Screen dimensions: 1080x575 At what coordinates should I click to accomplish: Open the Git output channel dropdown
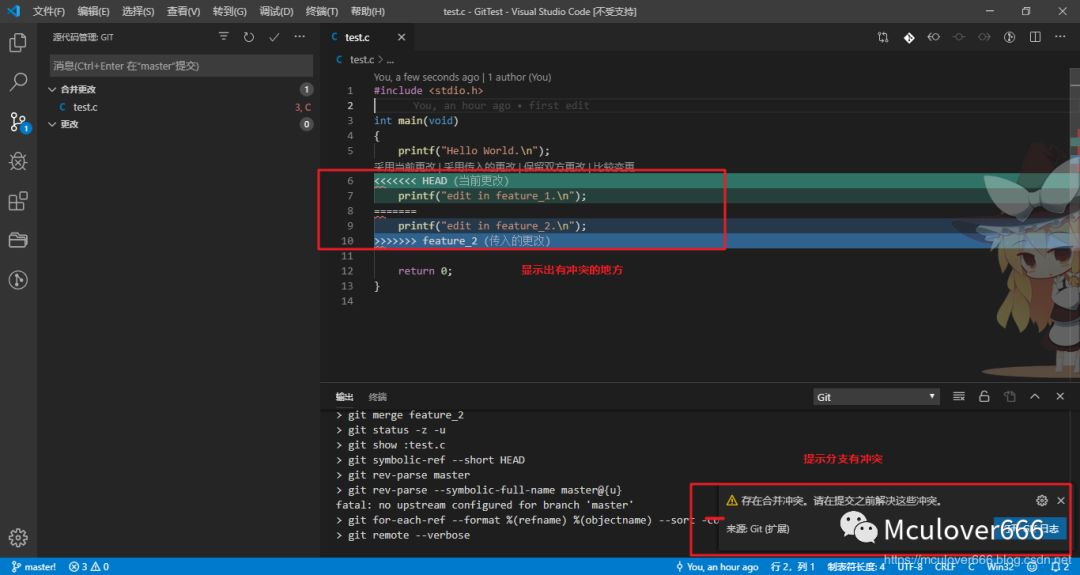click(876, 397)
